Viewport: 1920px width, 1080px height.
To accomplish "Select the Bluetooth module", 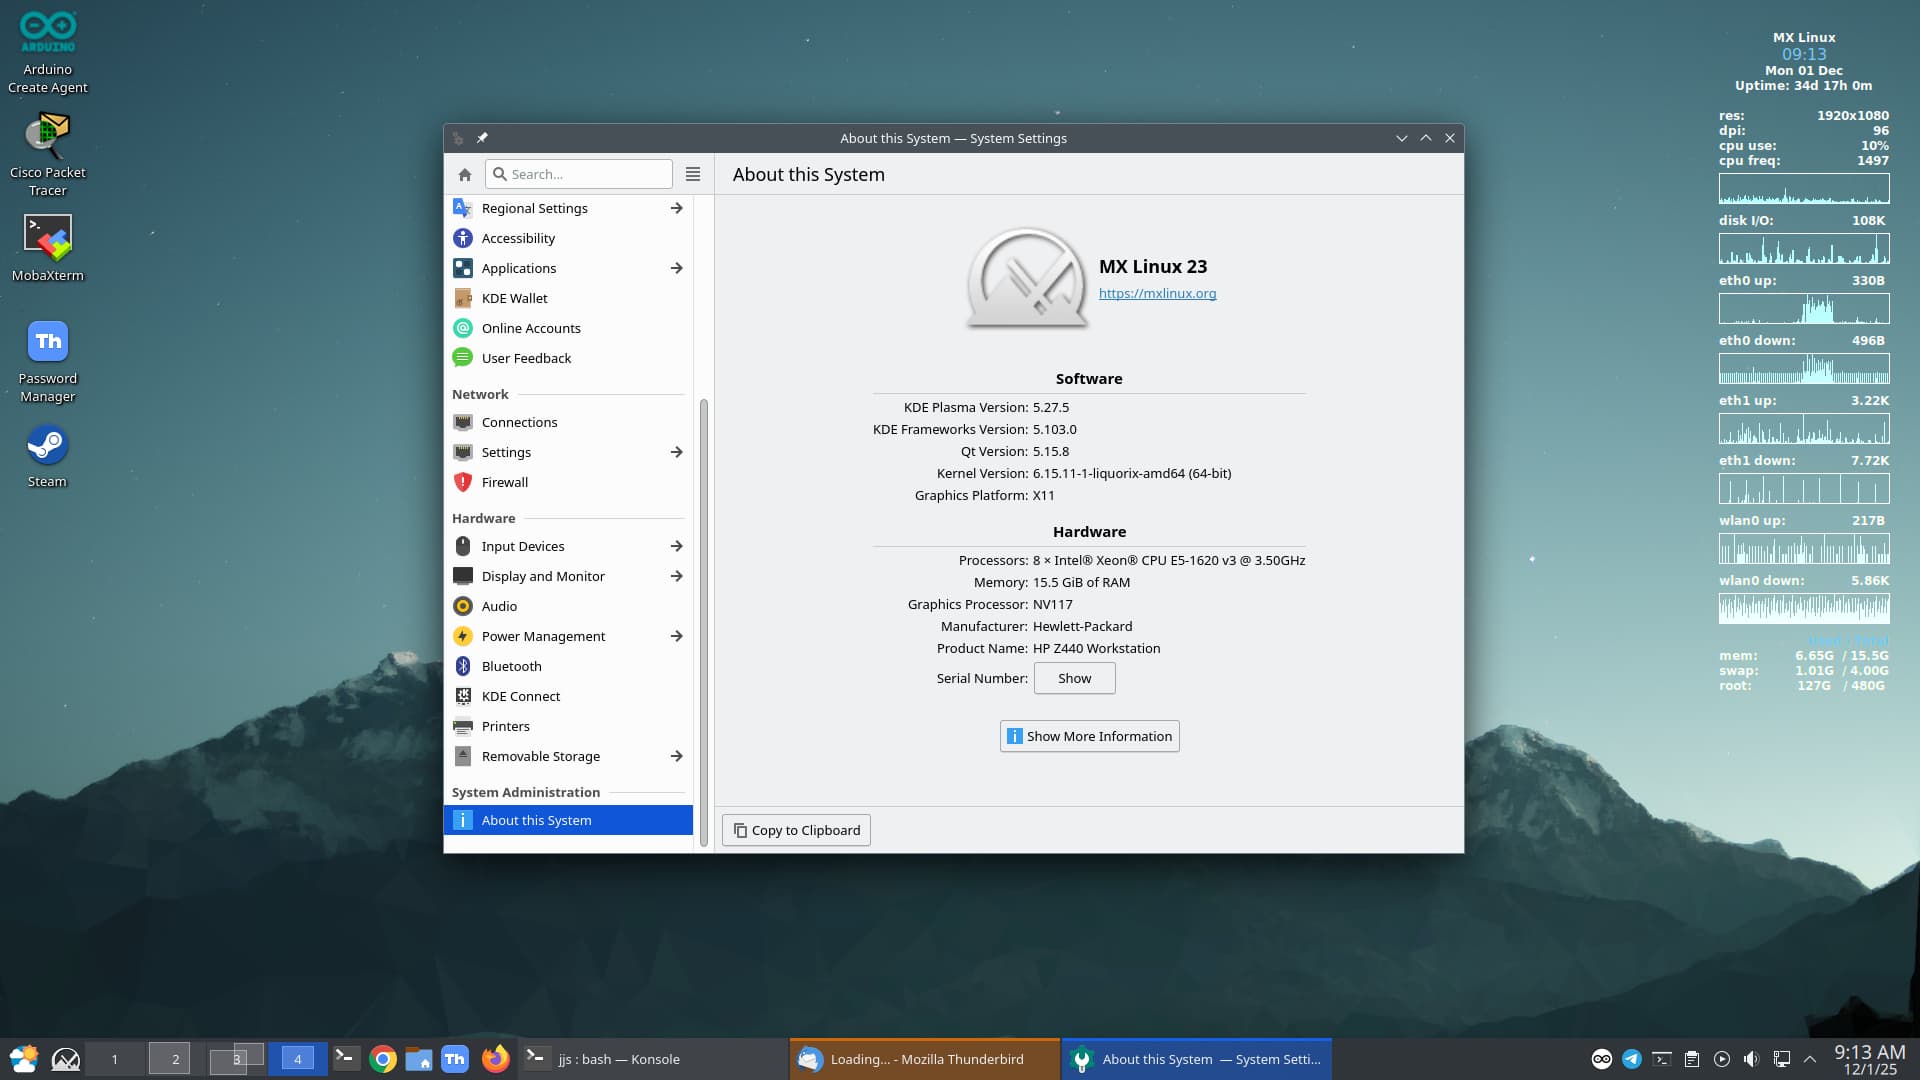I will click(x=511, y=666).
